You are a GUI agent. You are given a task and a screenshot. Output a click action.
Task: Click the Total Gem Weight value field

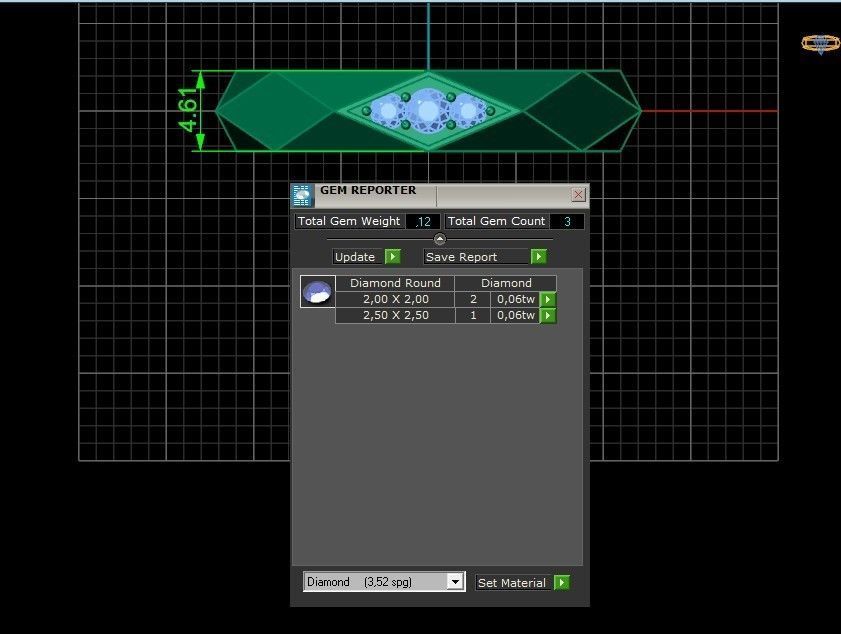point(424,221)
